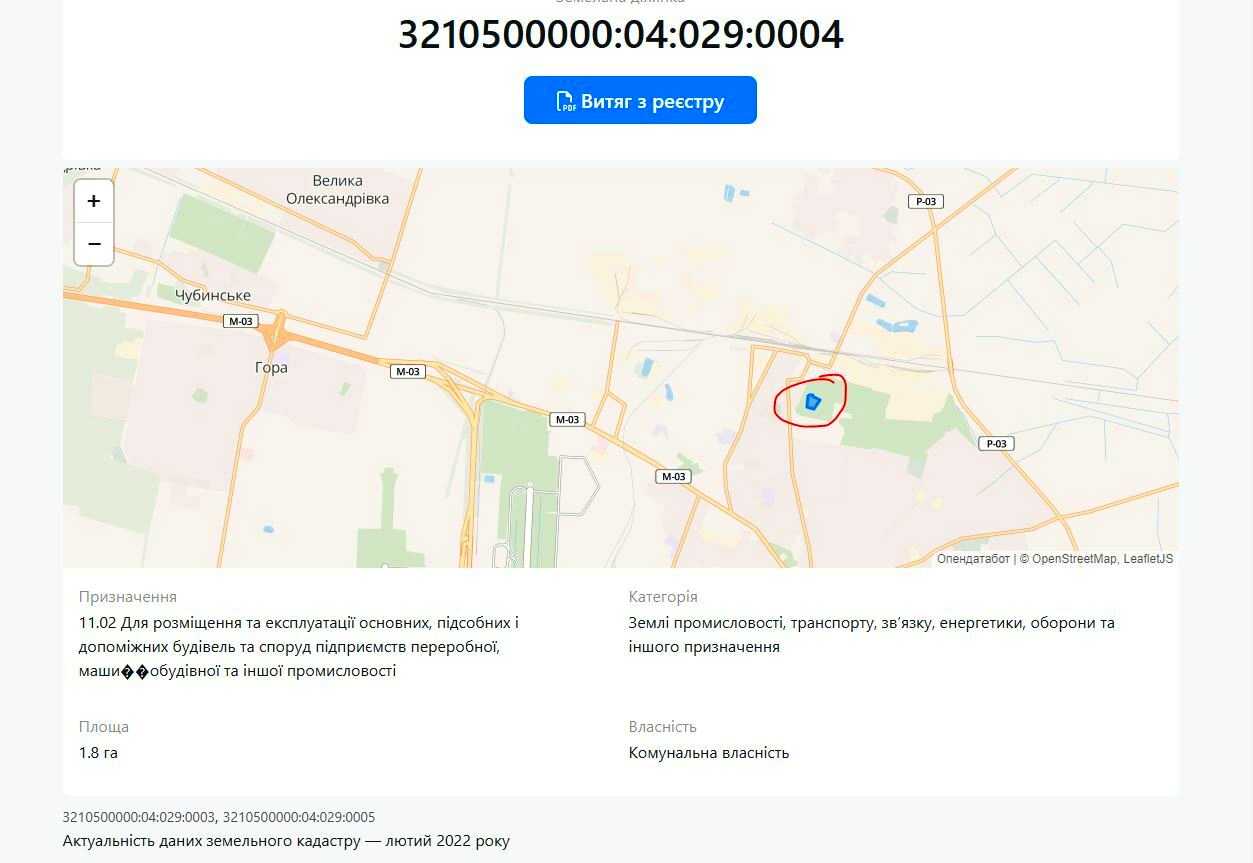Click the Велика Олександрівка map label
The width and height of the screenshot is (1253, 863).
[337, 190]
